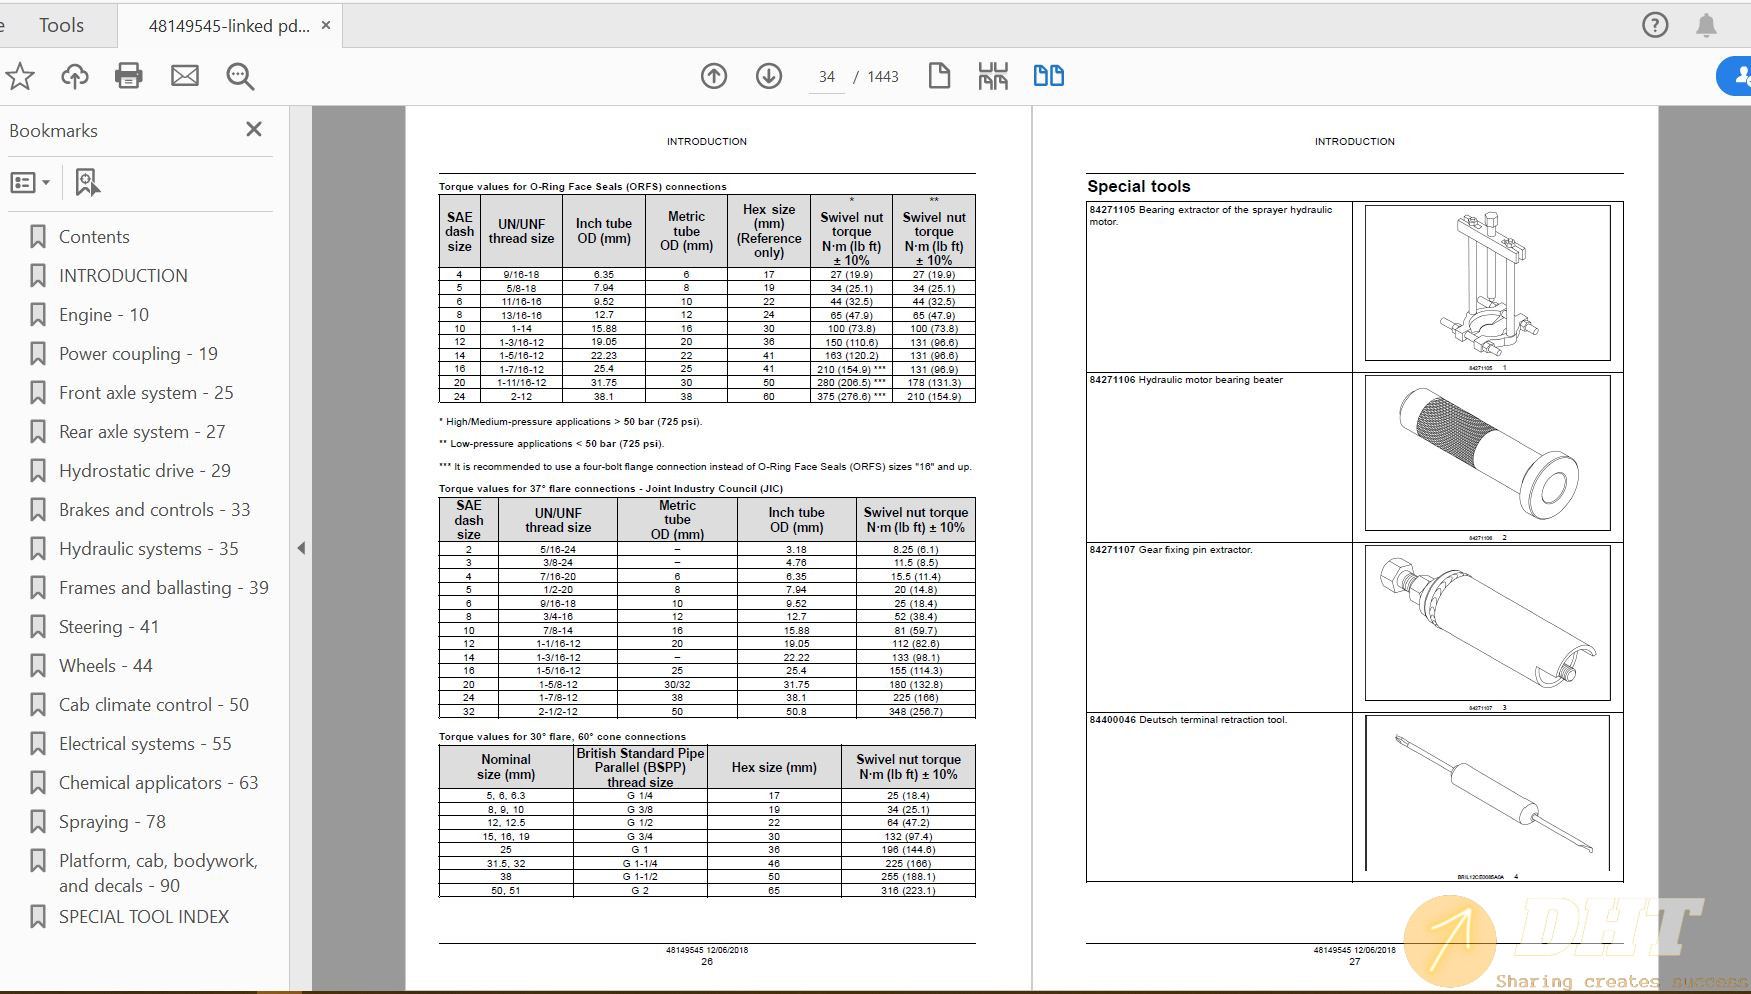Edit the page number field showing 34
The width and height of the screenshot is (1751, 994).
827,77
